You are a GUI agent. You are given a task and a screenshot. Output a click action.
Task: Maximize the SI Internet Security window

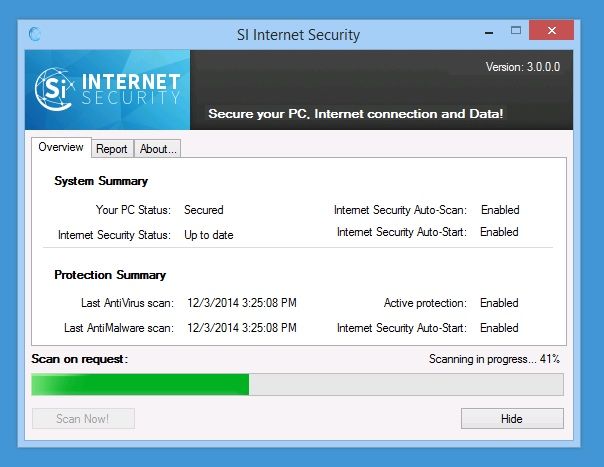click(515, 31)
